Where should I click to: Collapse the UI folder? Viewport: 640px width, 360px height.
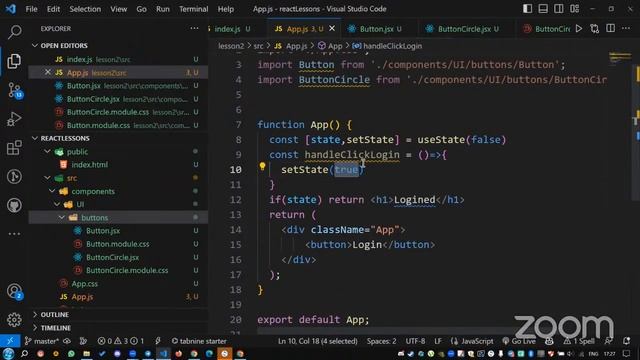[x=80, y=204]
